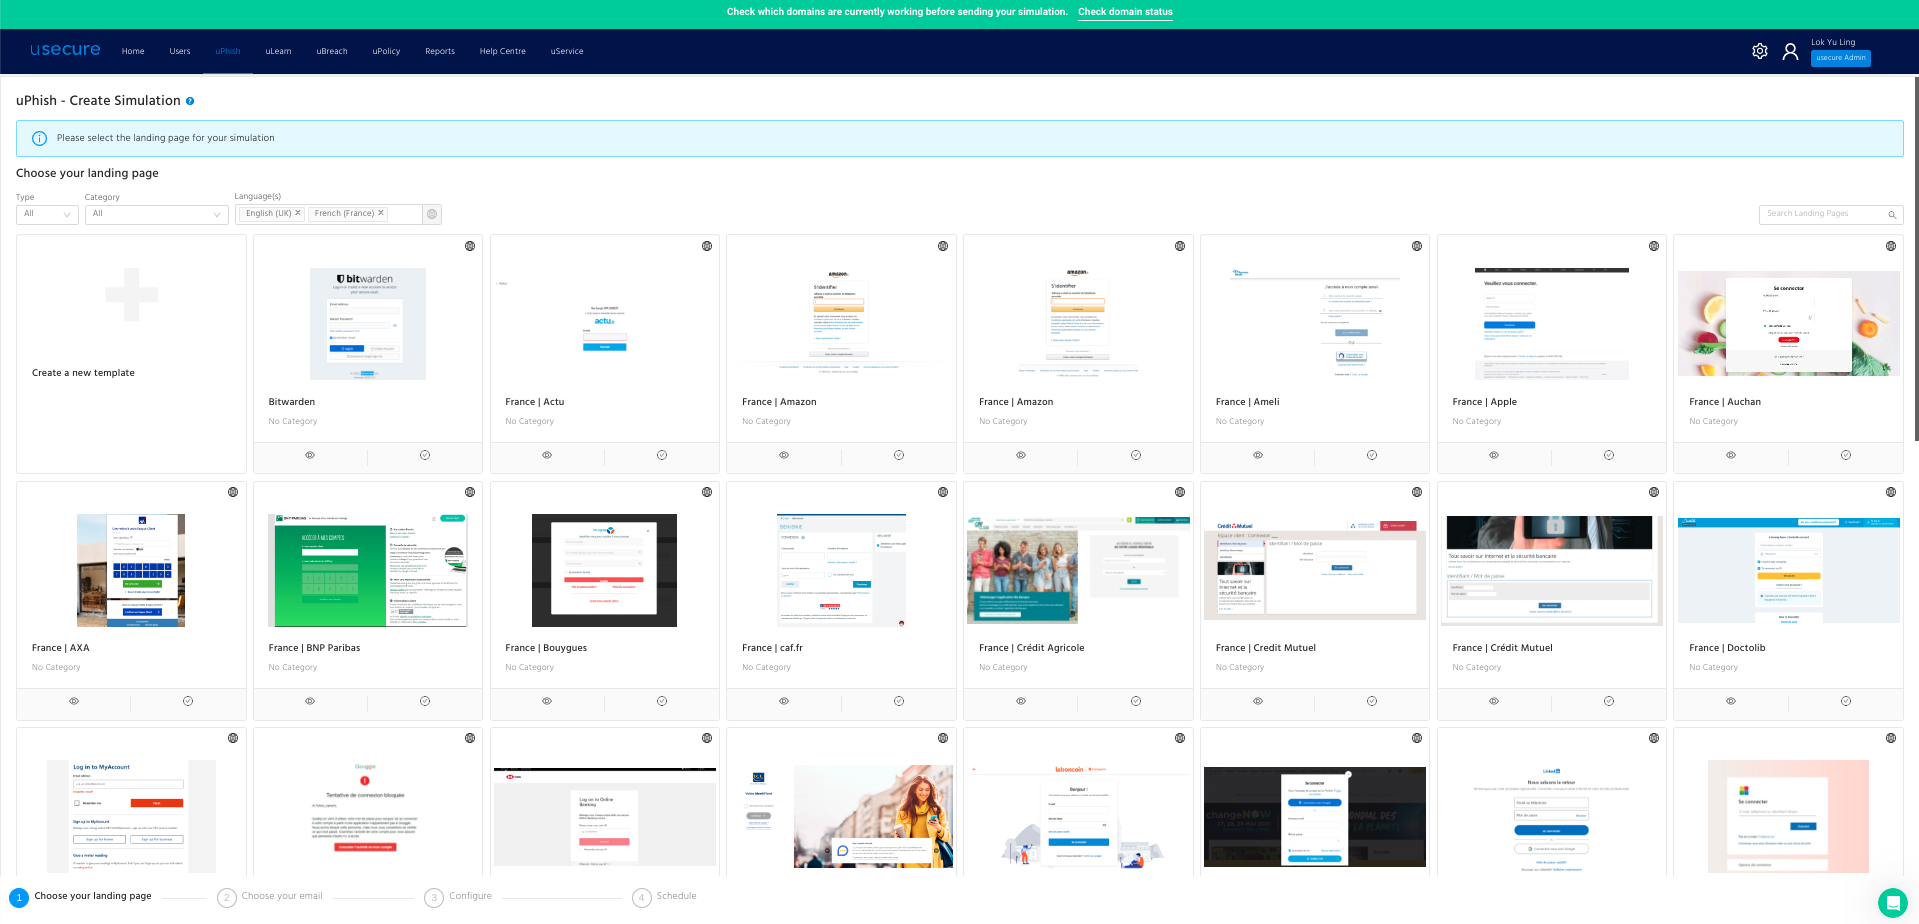The image size is (1919, 924).
Task: Open the Type filter dropdown
Action: click(x=47, y=214)
